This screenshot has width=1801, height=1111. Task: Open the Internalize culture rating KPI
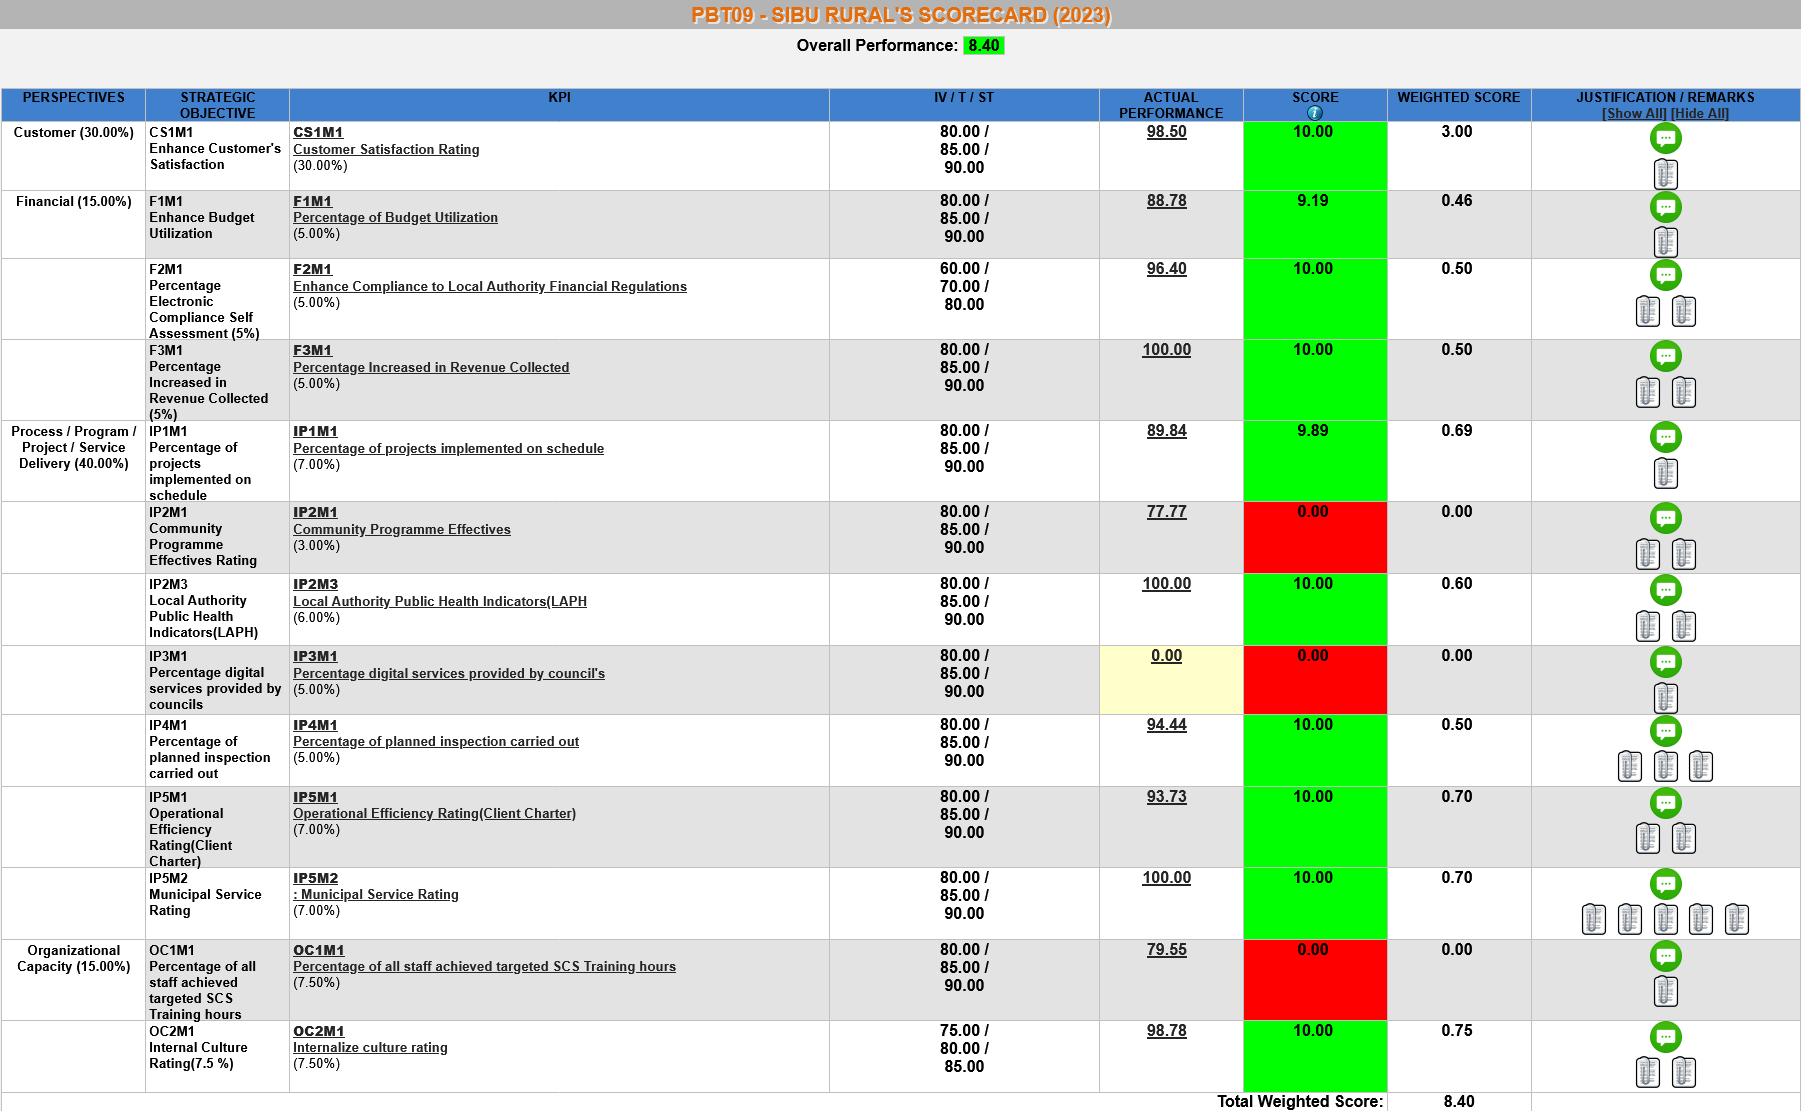pyautogui.click(x=370, y=1048)
